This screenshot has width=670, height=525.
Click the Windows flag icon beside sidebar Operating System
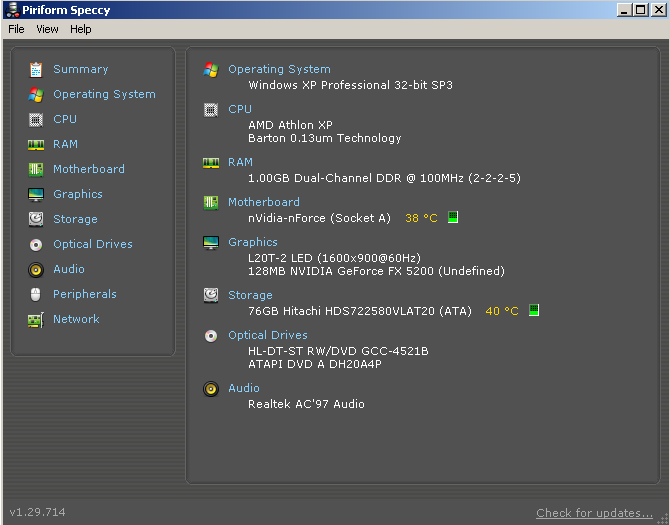tap(36, 94)
